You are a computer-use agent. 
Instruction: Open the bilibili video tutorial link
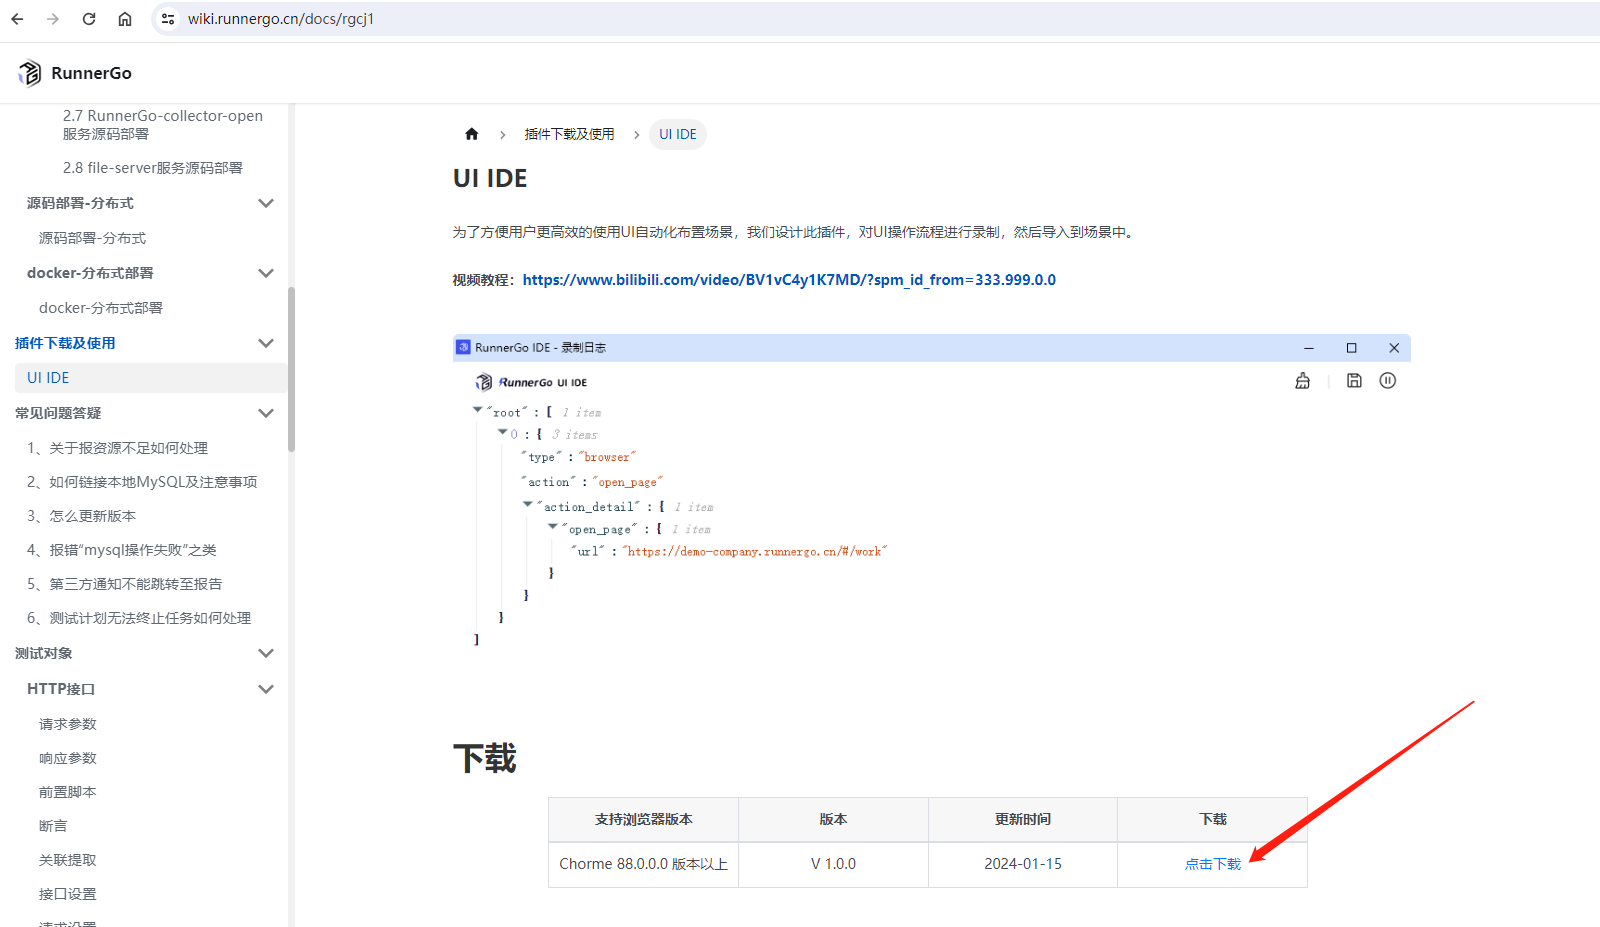pos(789,280)
